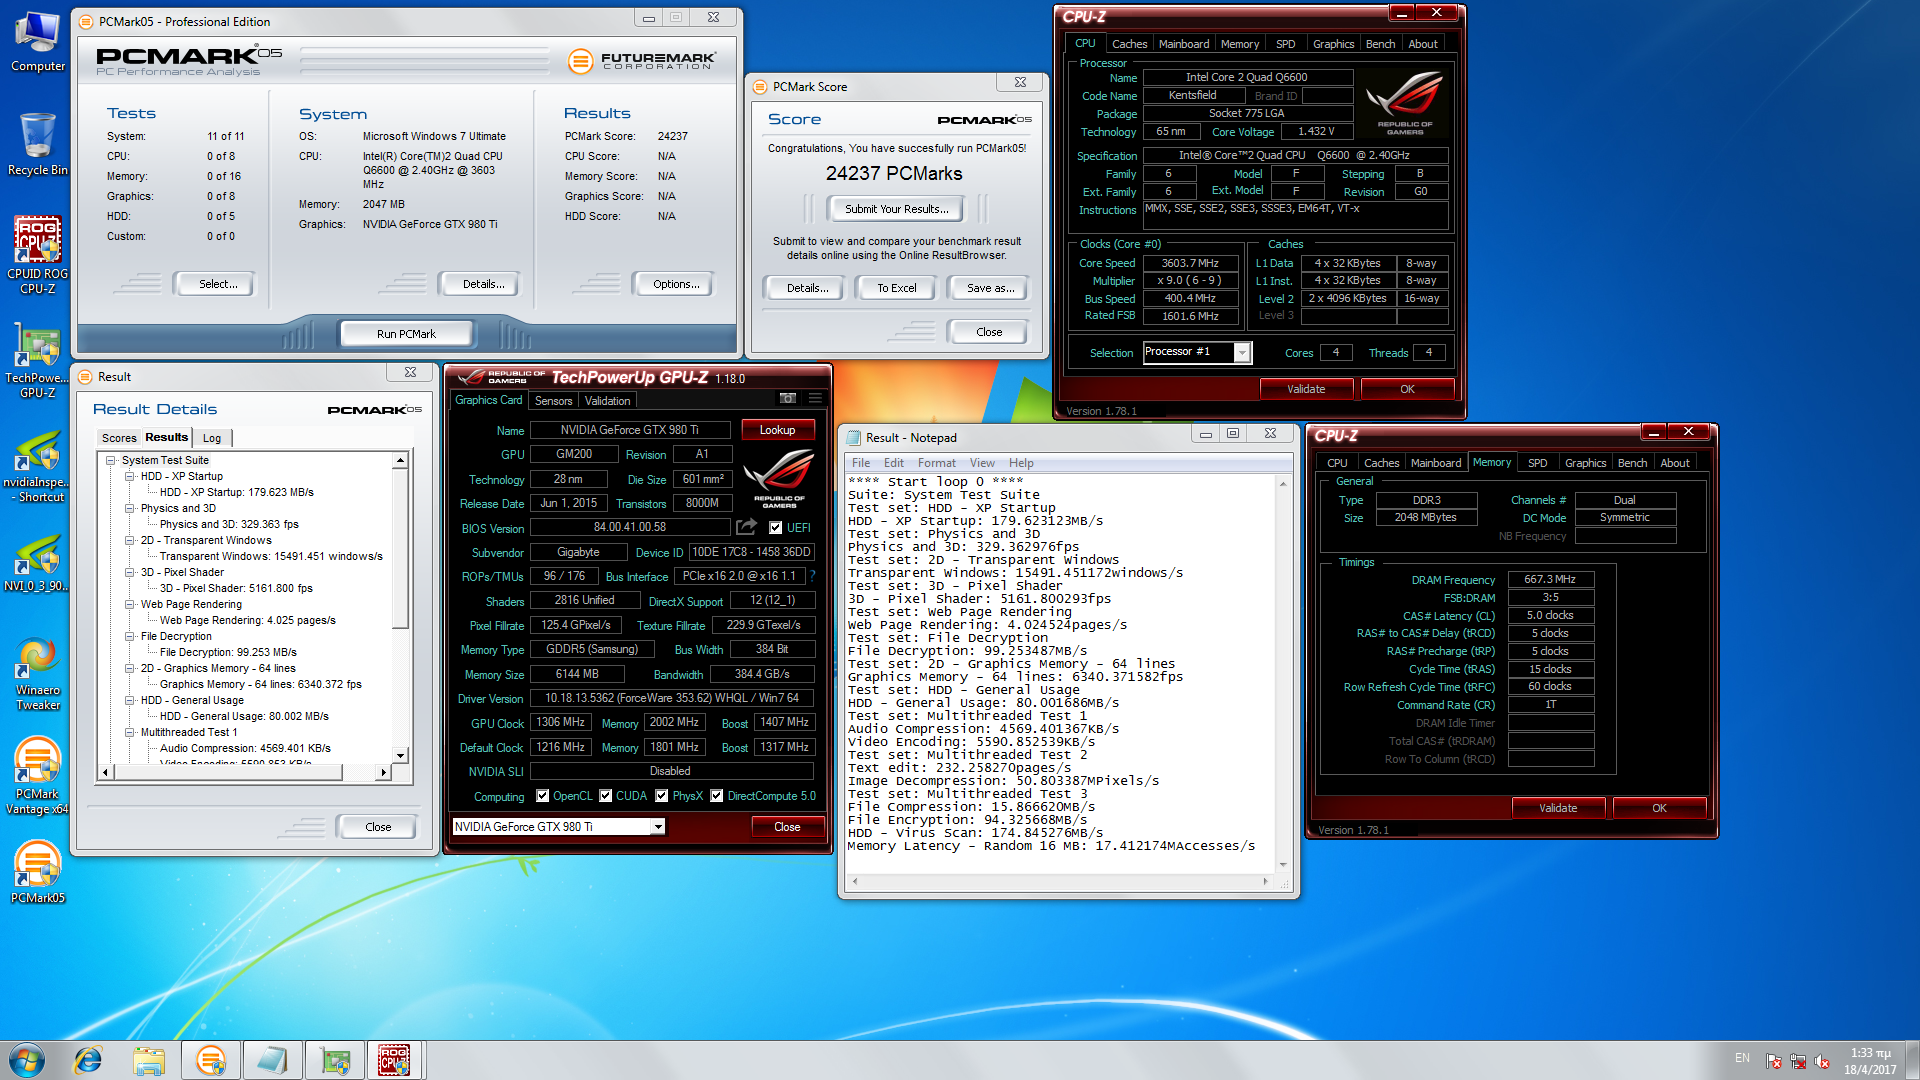The width and height of the screenshot is (1920, 1080).
Task: Open the Recycle Bin desktop icon
Action: 37,143
